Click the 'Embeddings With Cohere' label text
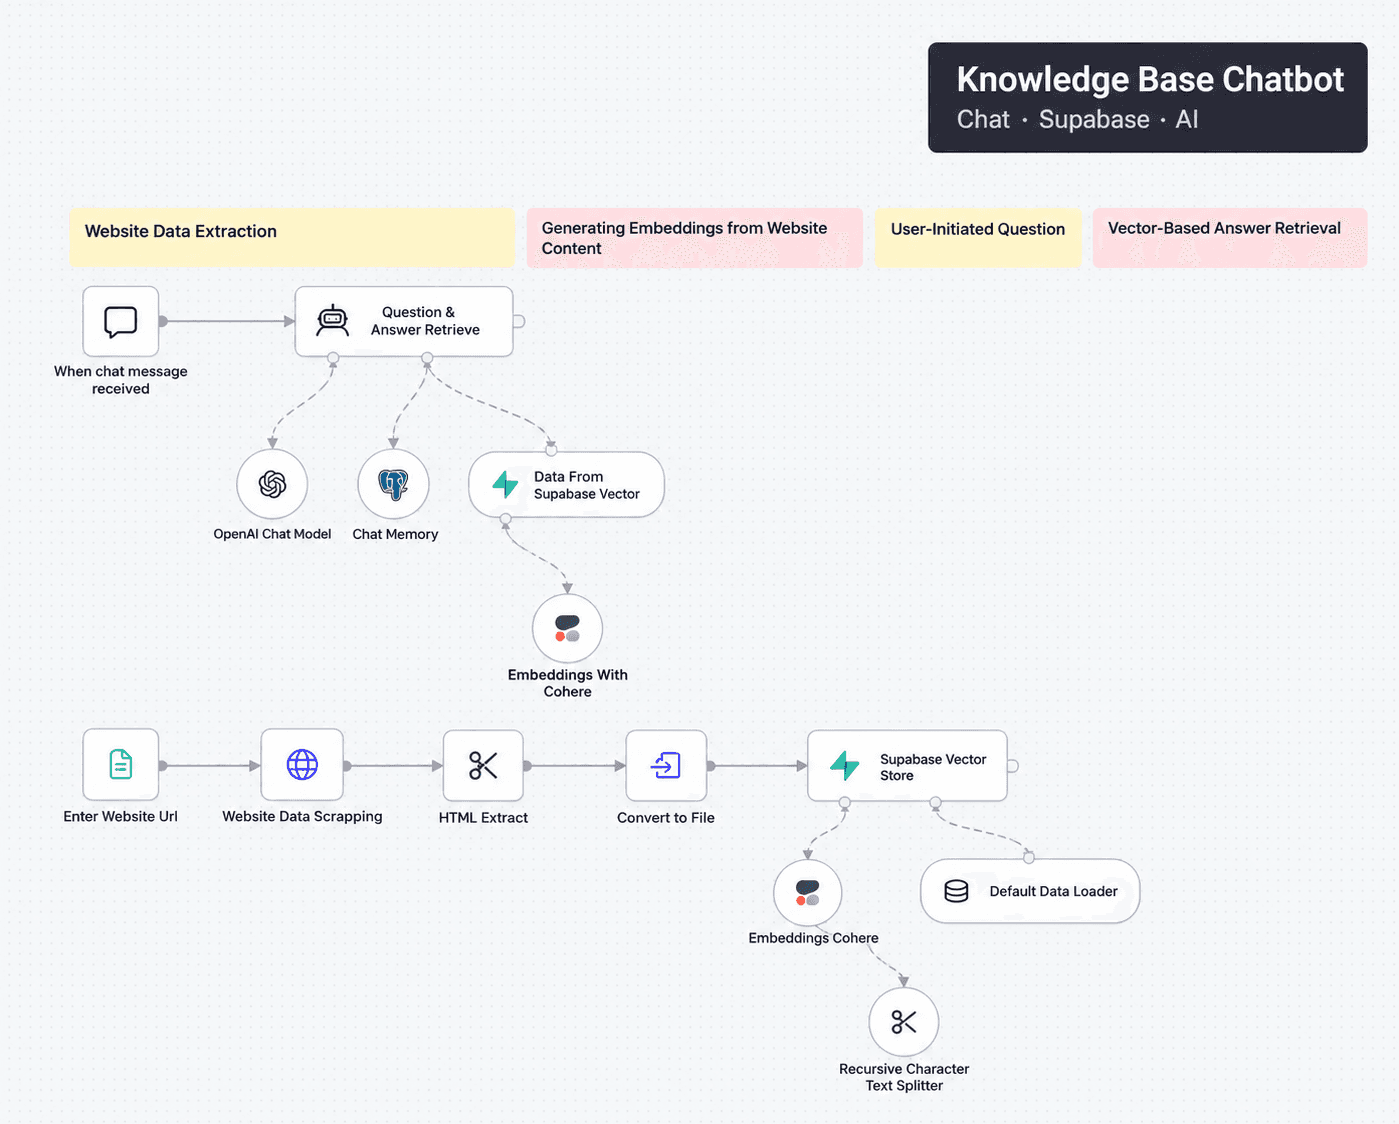The height and width of the screenshot is (1124, 1399). [x=567, y=683]
